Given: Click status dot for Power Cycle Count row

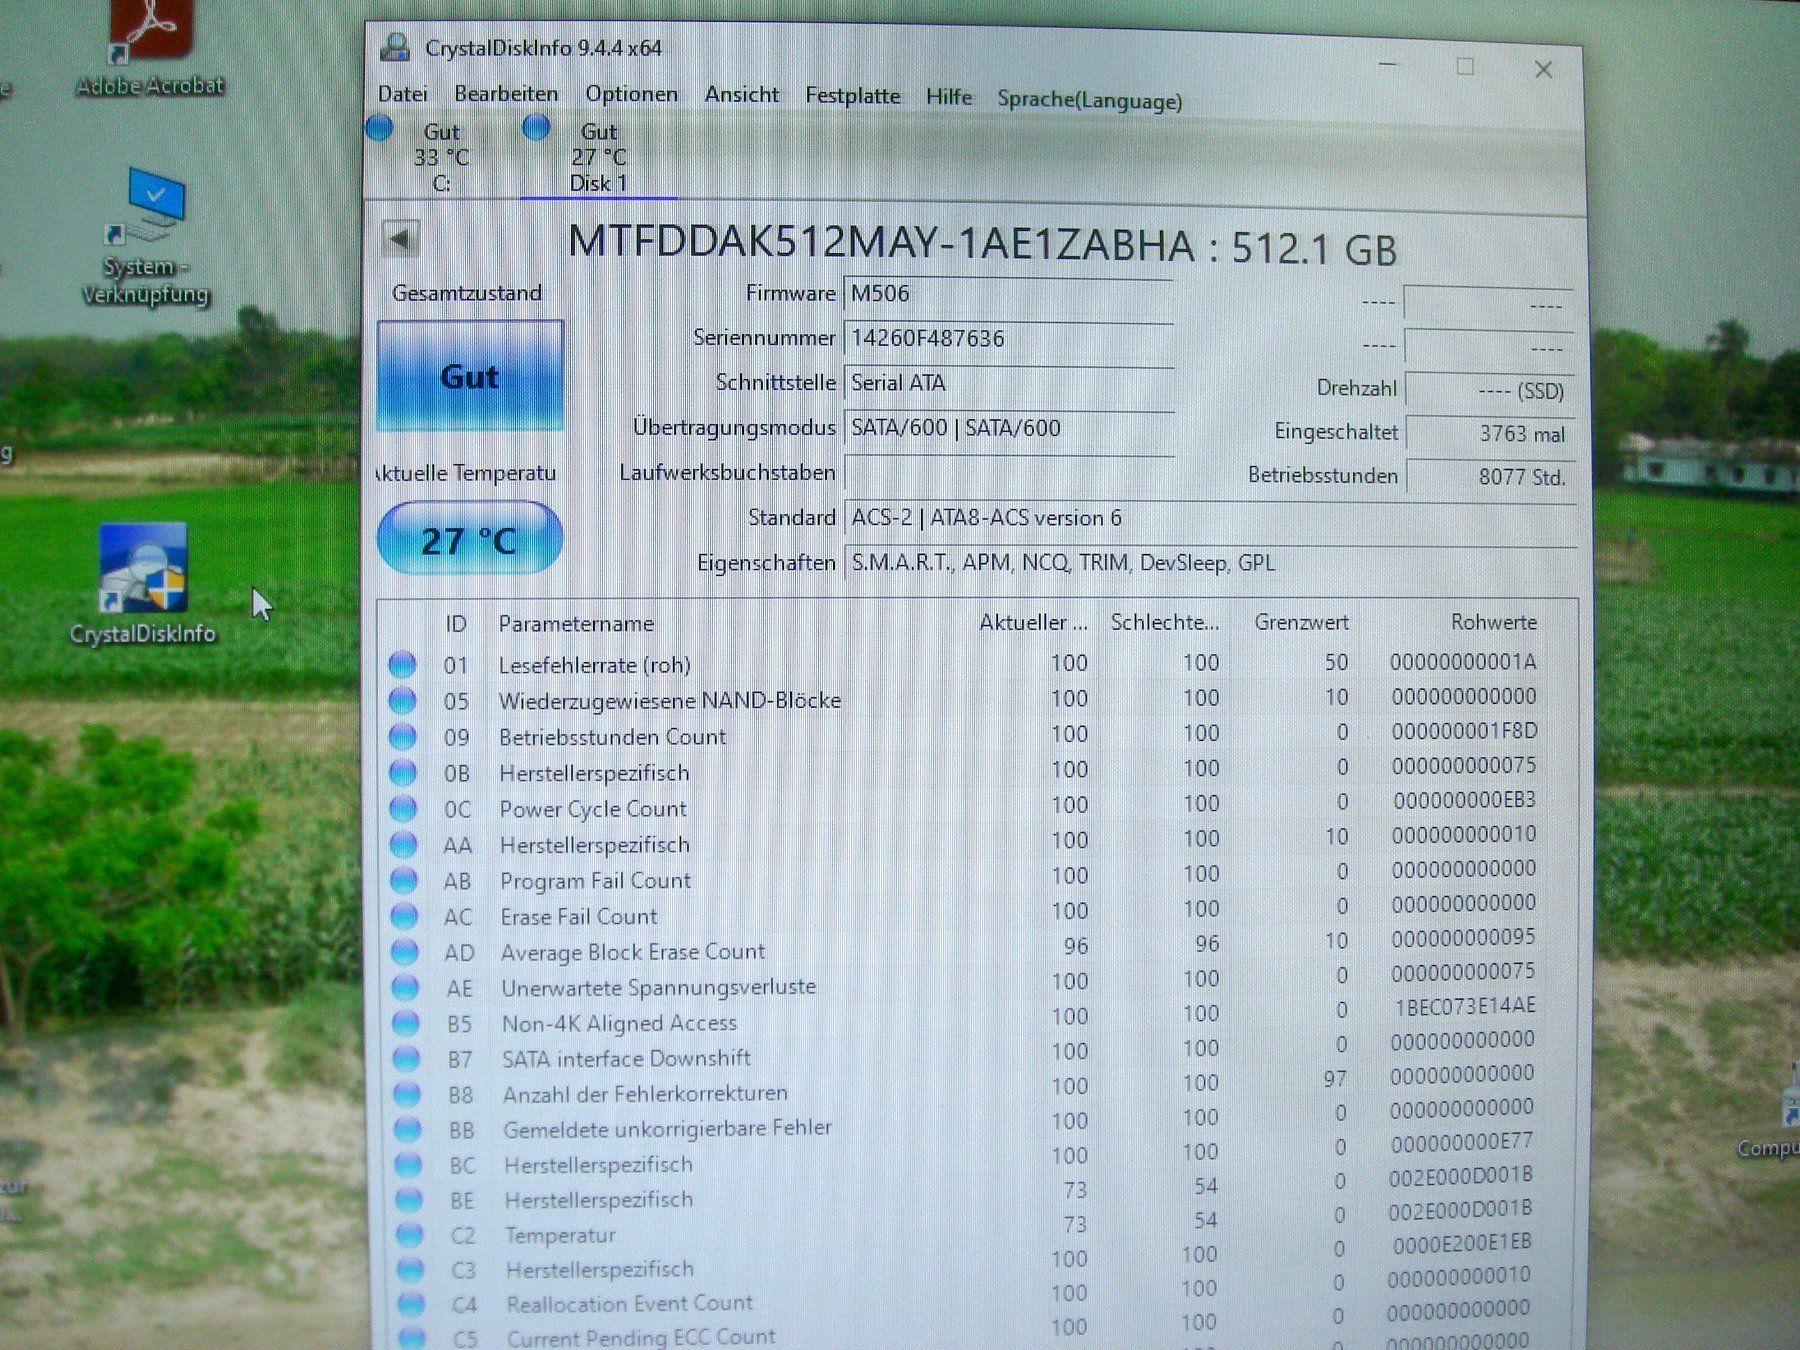Looking at the screenshot, I should (x=403, y=808).
